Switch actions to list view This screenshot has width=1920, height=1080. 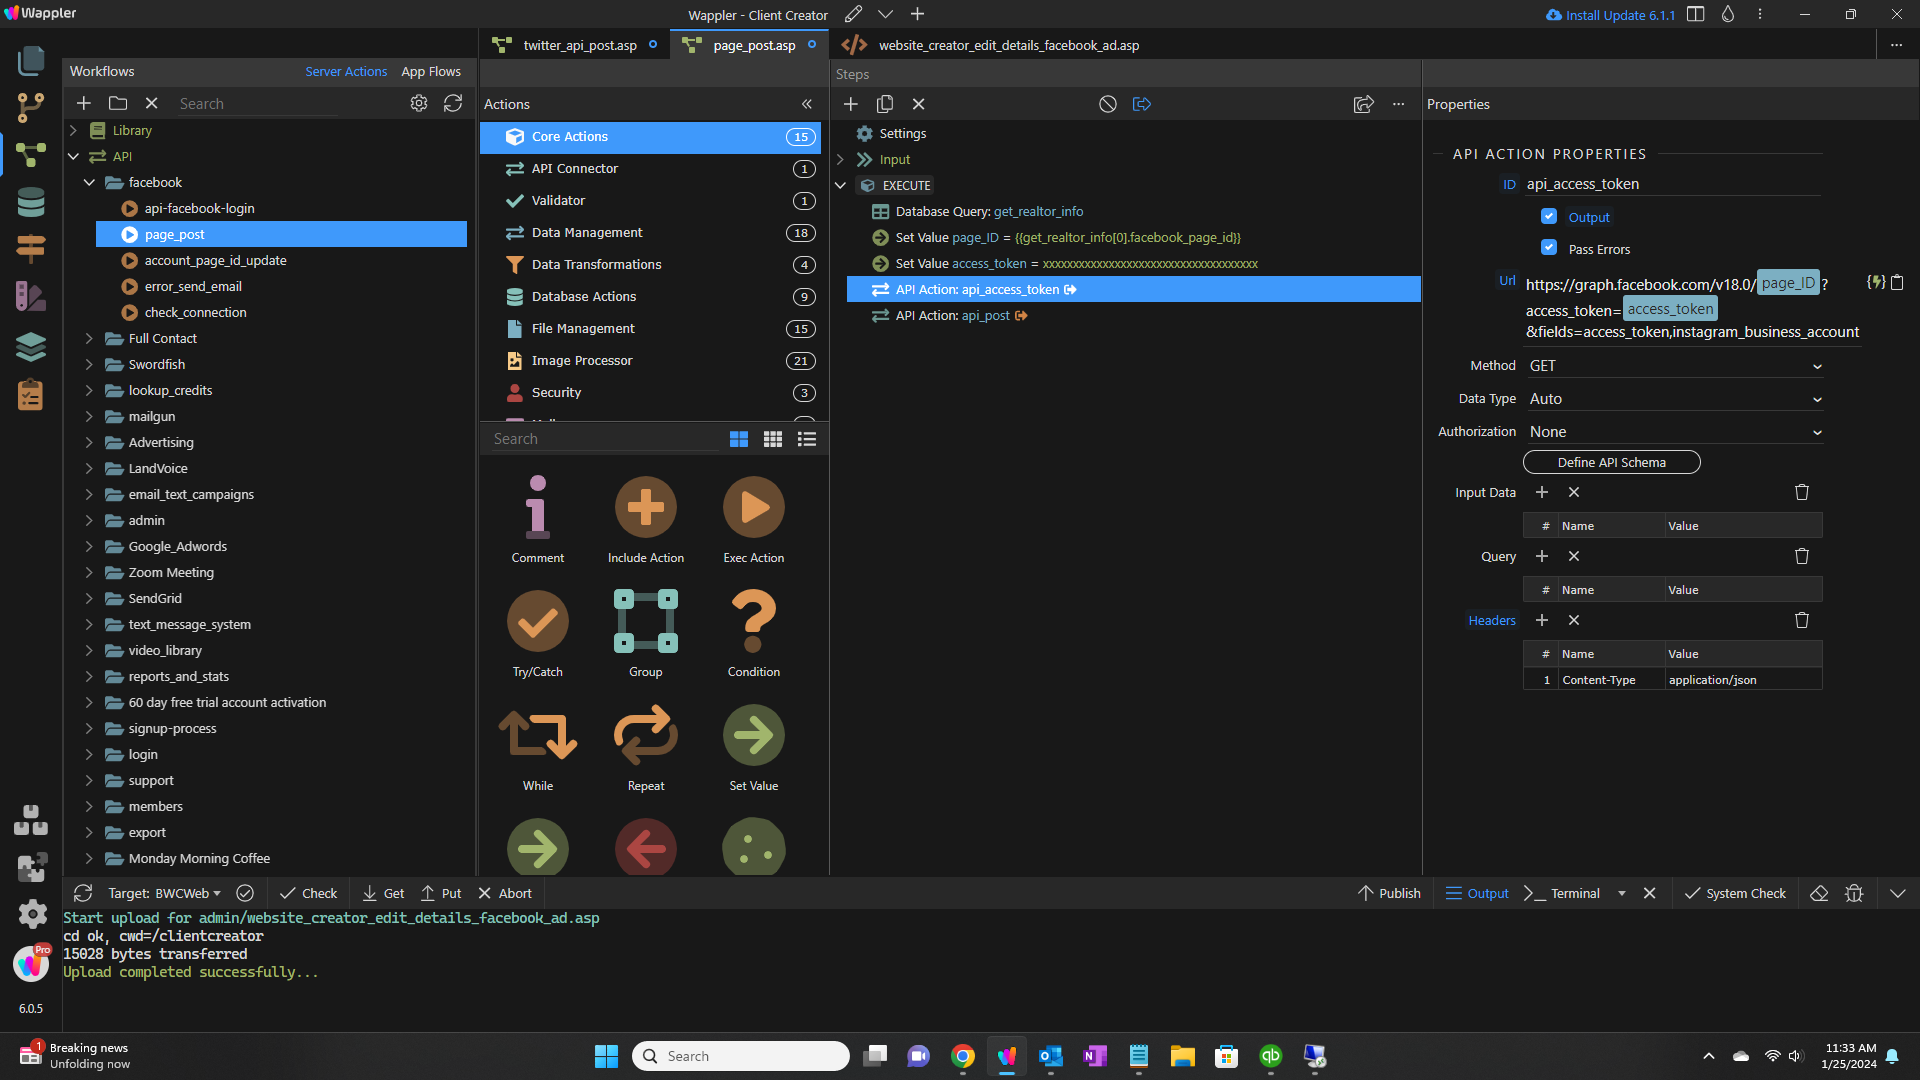(807, 439)
